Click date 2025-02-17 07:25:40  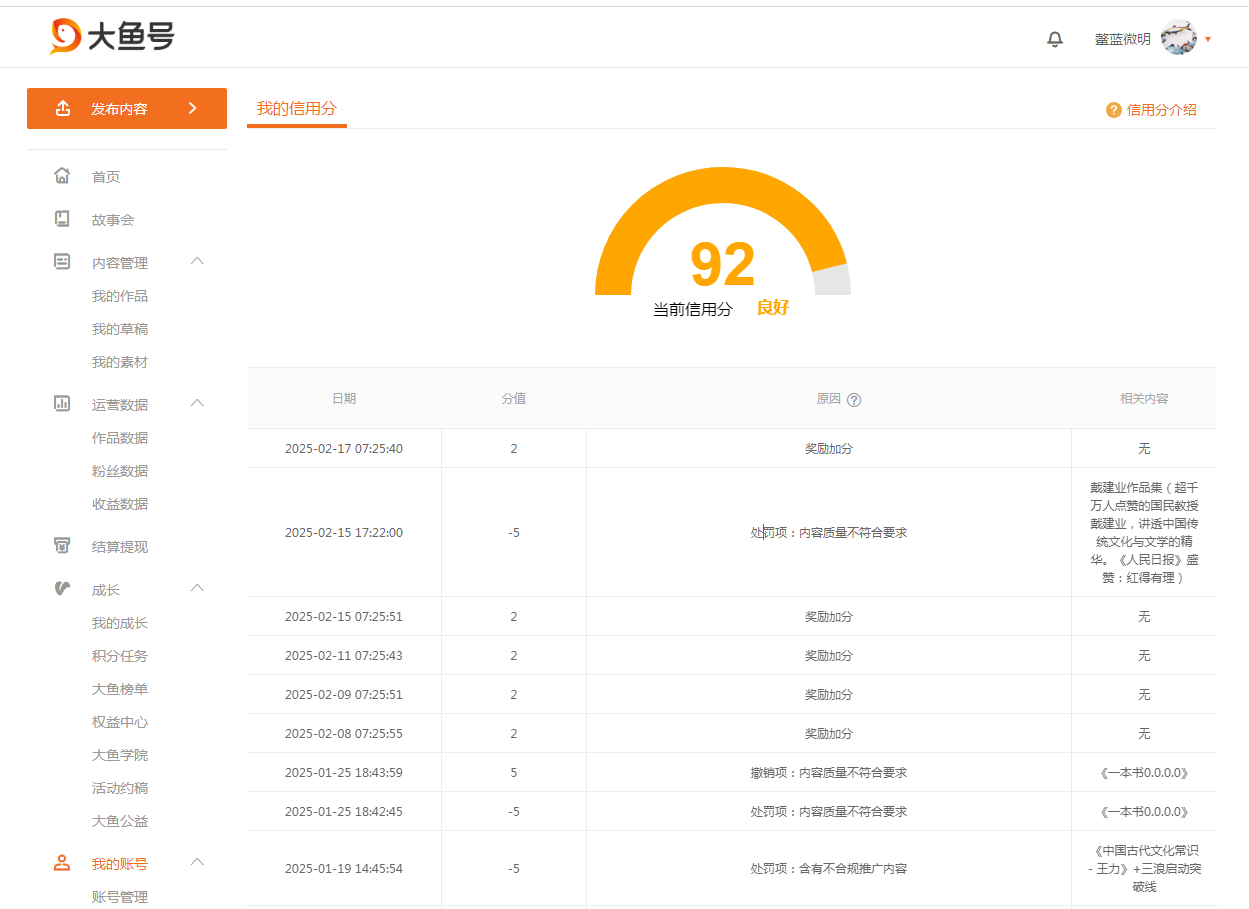[344, 449]
